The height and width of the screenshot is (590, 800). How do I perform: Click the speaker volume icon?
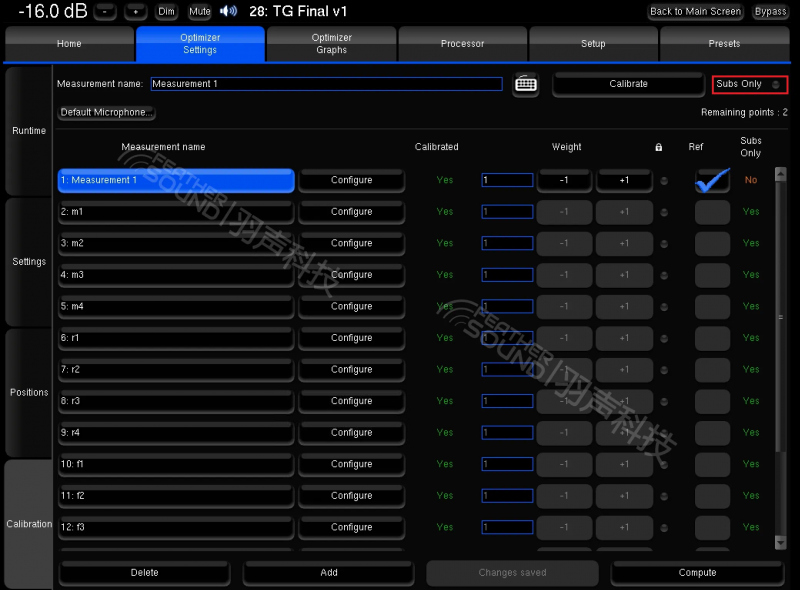tap(229, 12)
